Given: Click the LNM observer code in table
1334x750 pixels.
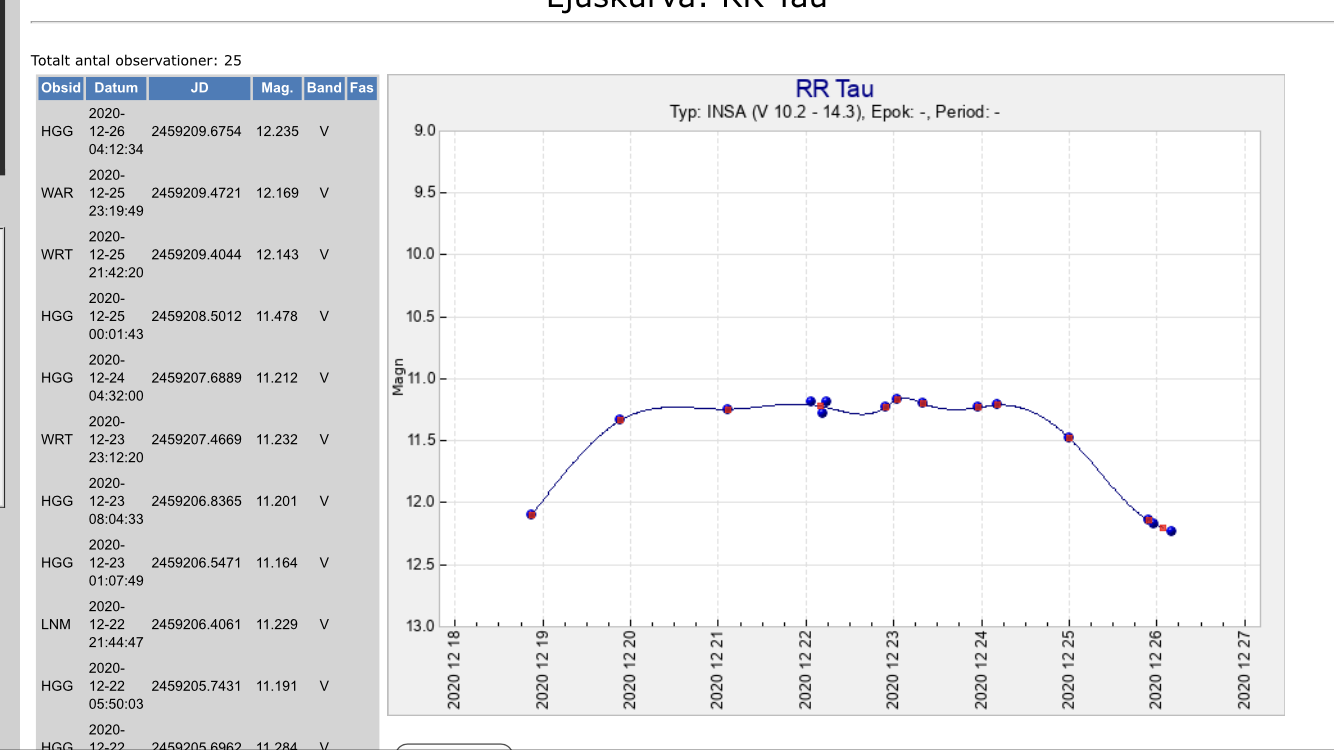Looking at the screenshot, I should (x=57, y=624).
